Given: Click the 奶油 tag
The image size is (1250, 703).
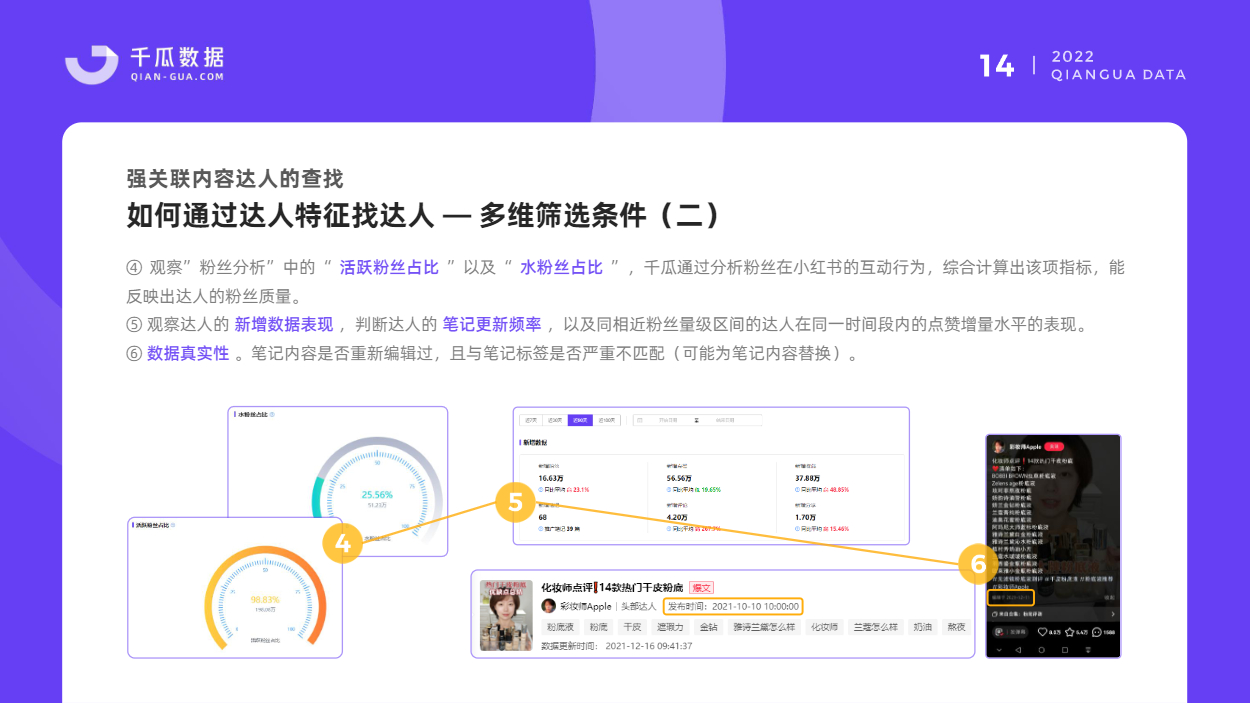Looking at the screenshot, I should coord(923,627).
